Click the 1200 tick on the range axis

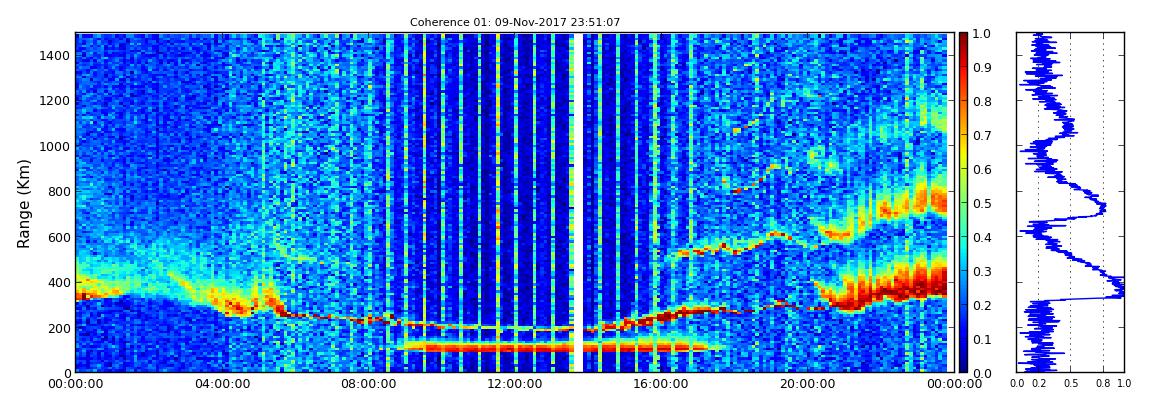tap(55, 100)
